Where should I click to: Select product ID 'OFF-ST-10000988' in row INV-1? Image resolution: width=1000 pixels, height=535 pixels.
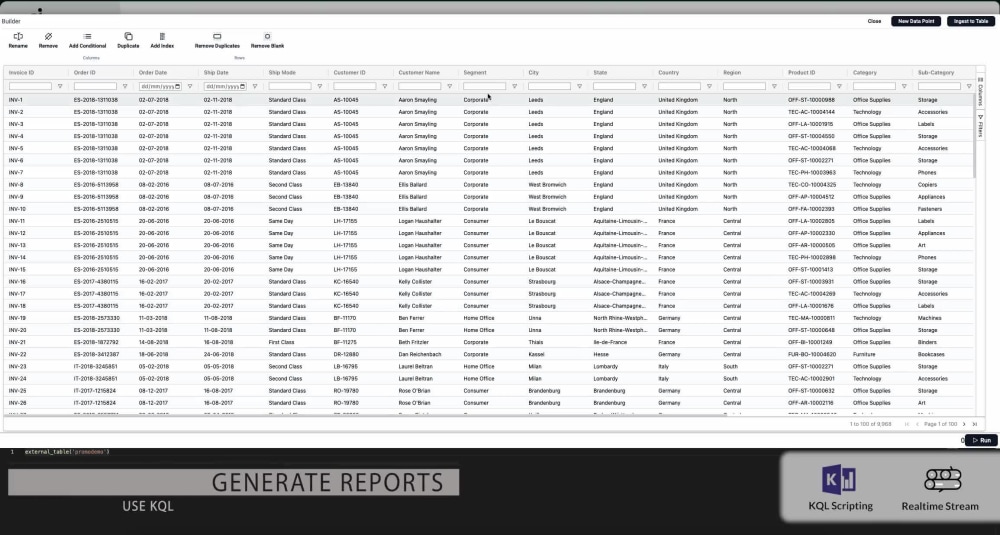(x=811, y=100)
